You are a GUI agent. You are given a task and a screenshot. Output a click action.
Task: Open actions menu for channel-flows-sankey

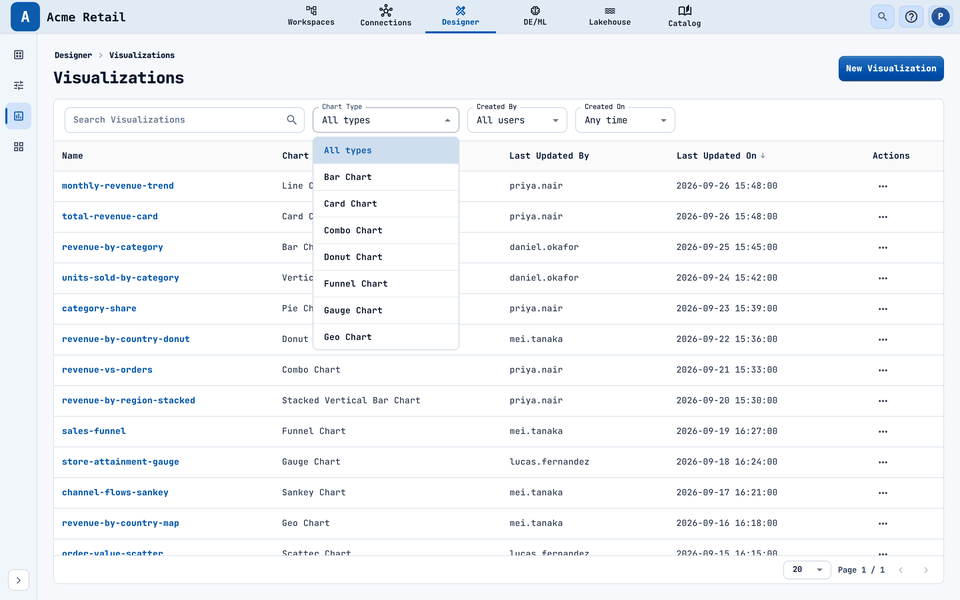tap(882, 492)
